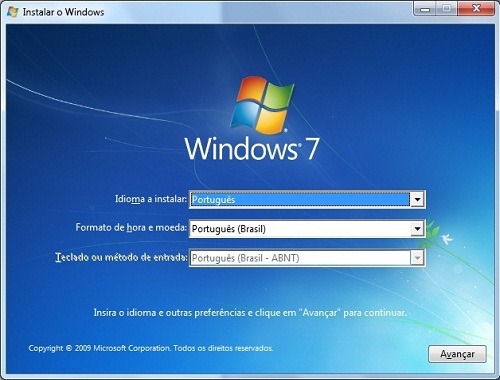Viewport: 500px width, 380px height.
Task: Close the Instalar o Windows window
Action: point(476,8)
